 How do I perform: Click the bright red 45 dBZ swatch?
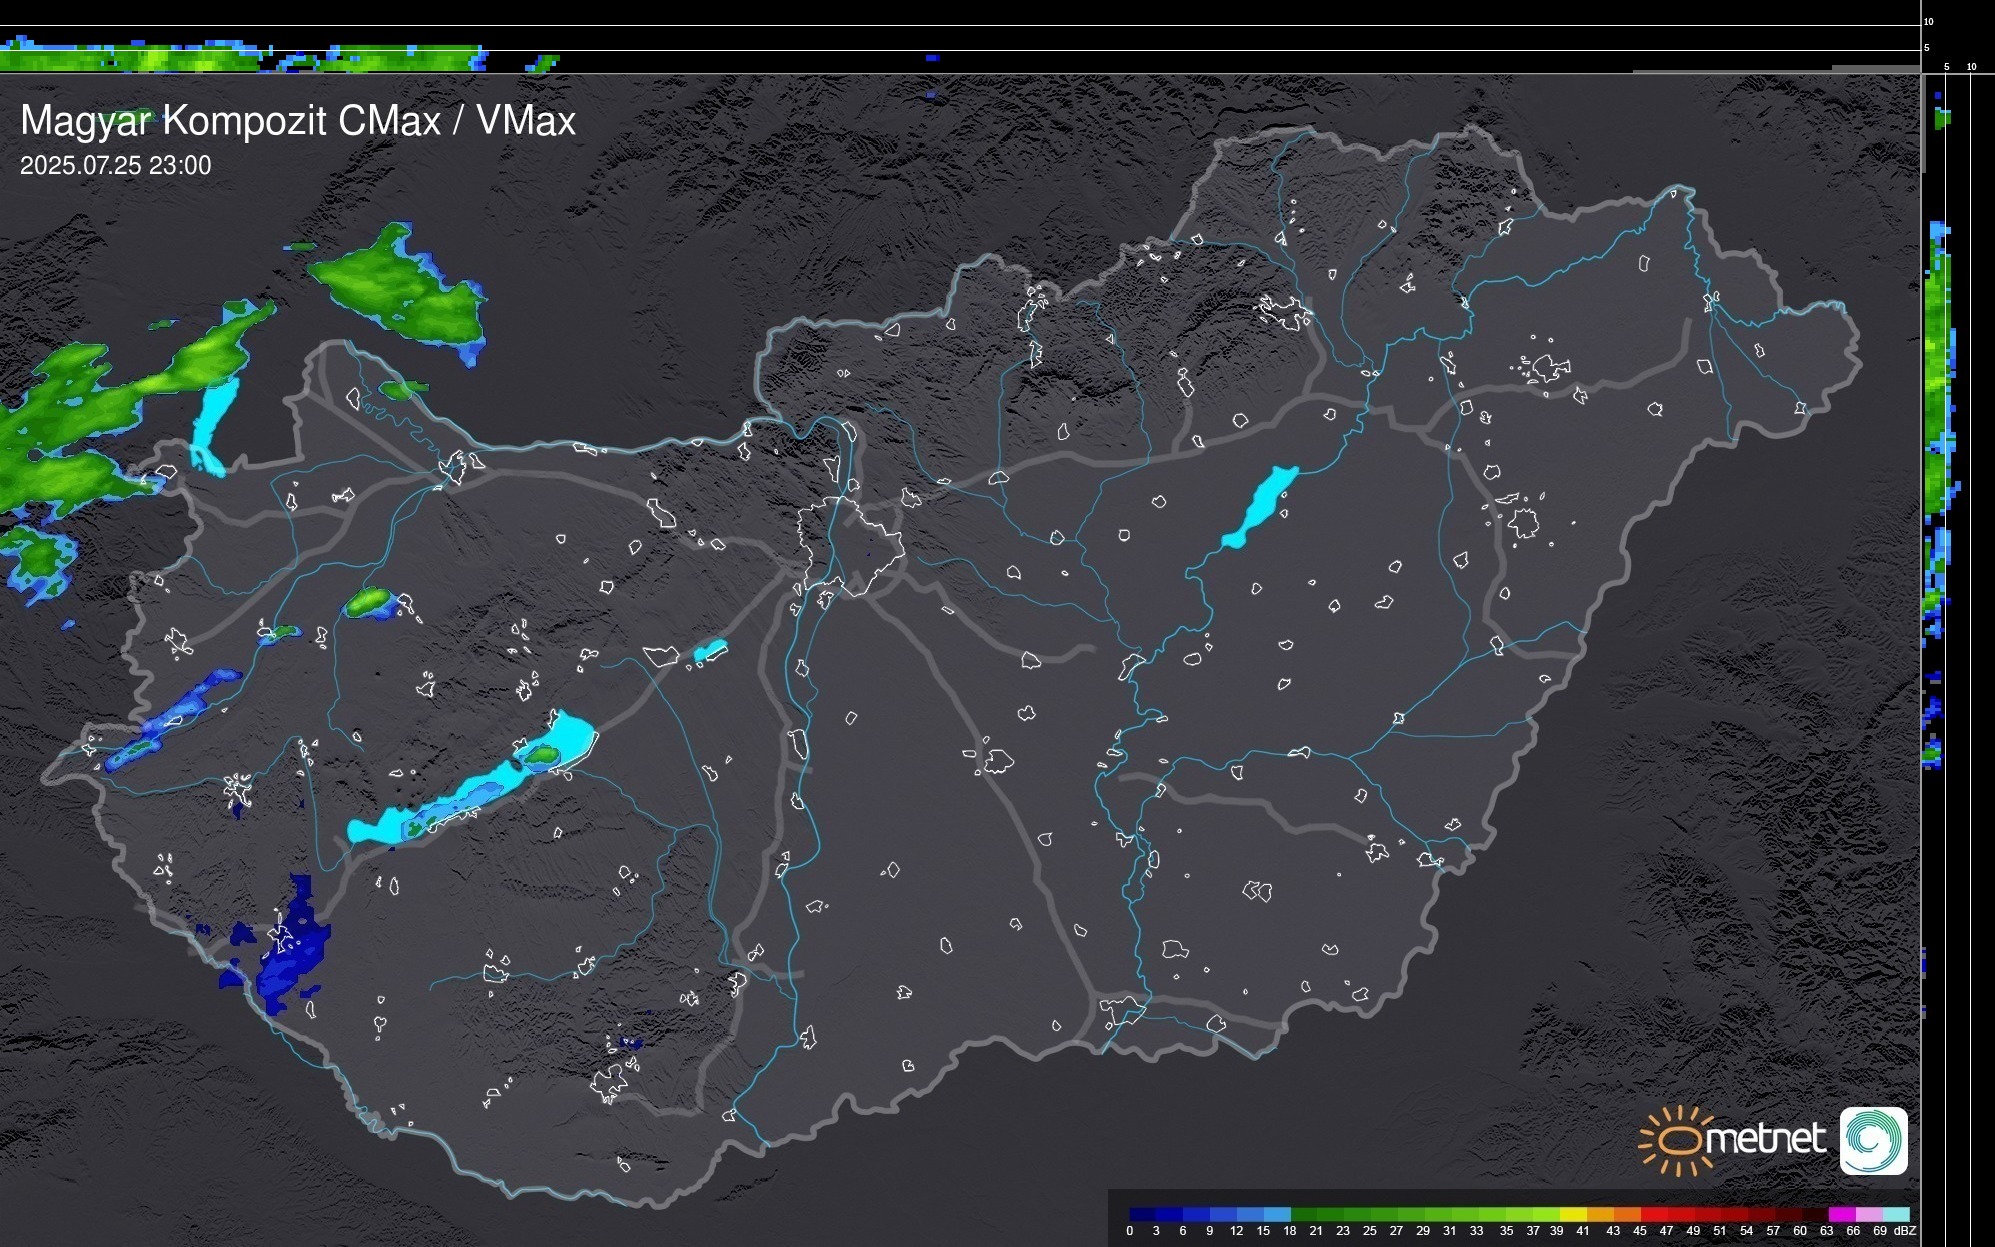click(1653, 1214)
